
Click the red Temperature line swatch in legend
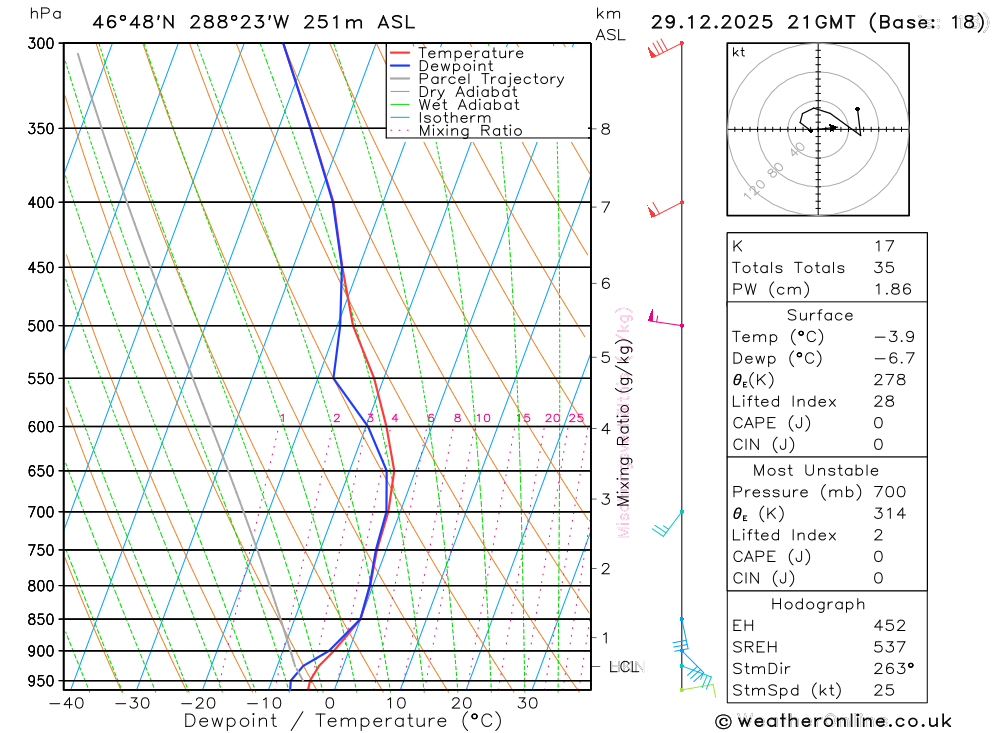[x=400, y=53]
